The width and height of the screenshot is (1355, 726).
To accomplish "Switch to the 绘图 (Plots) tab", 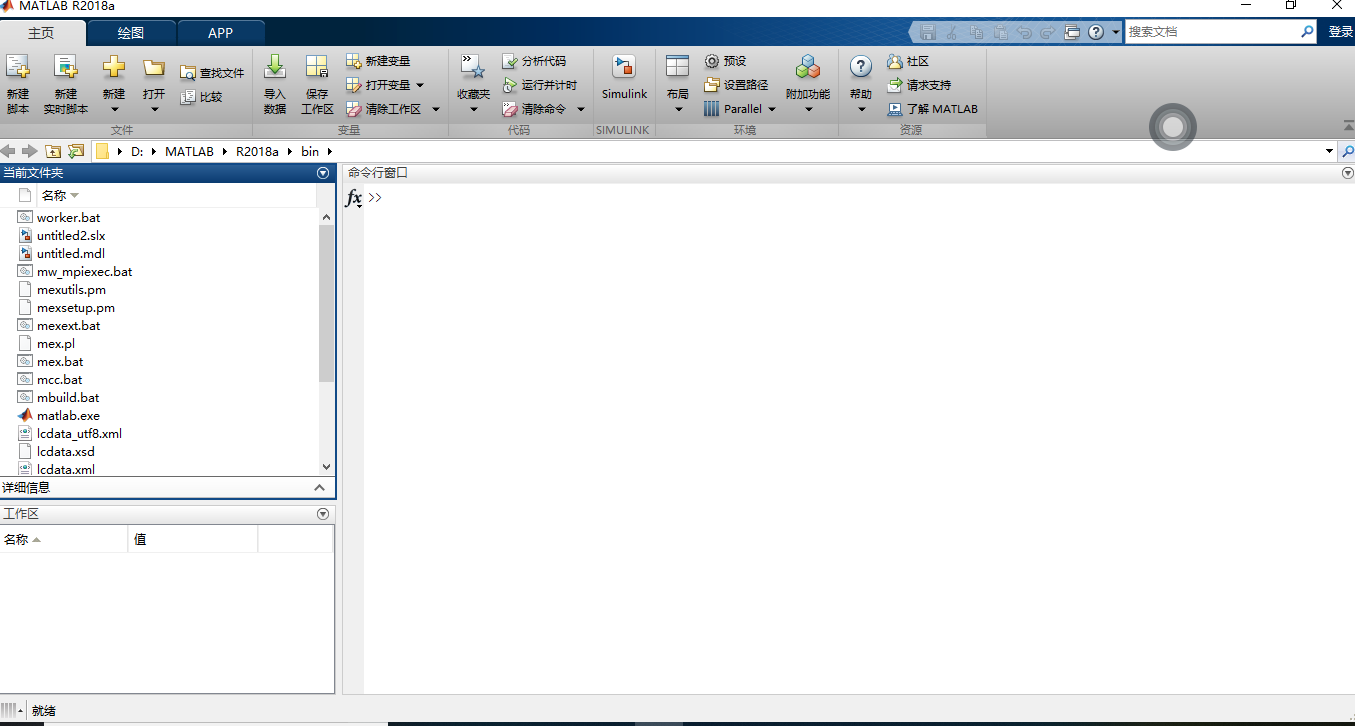I will click(131, 33).
